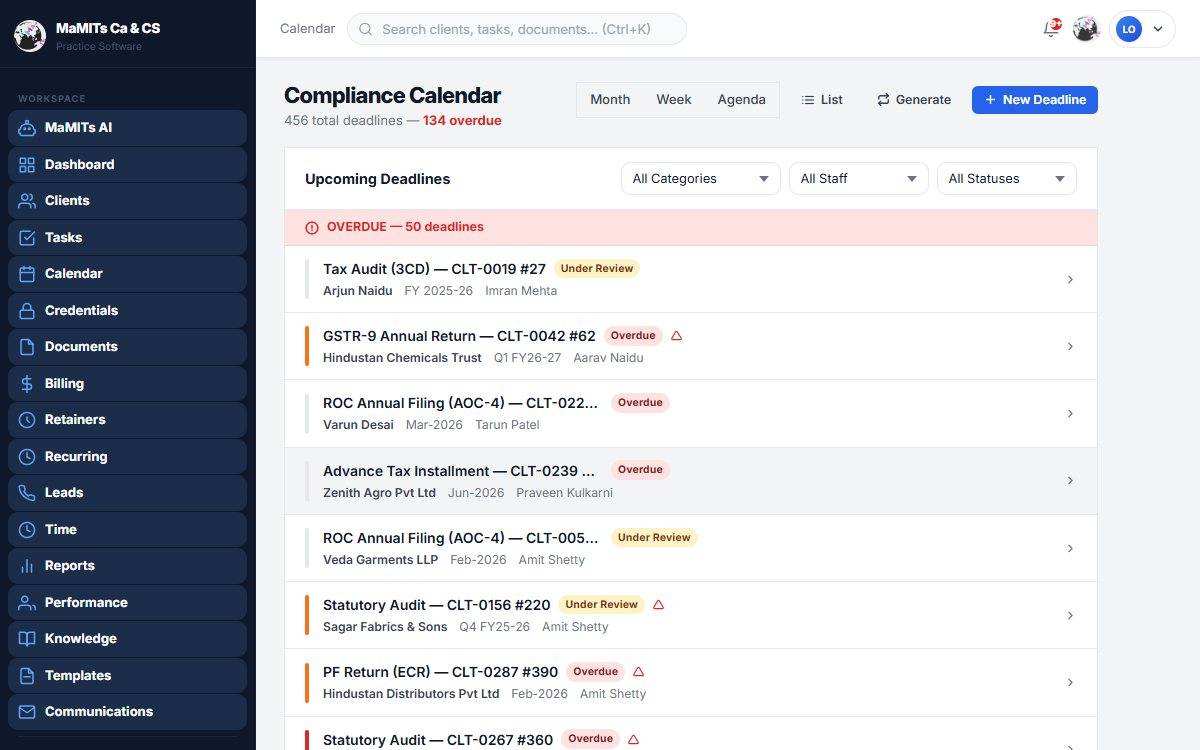Click the Communications envelope icon
This screenshot has width=1200, height=750.
point(27,712)
